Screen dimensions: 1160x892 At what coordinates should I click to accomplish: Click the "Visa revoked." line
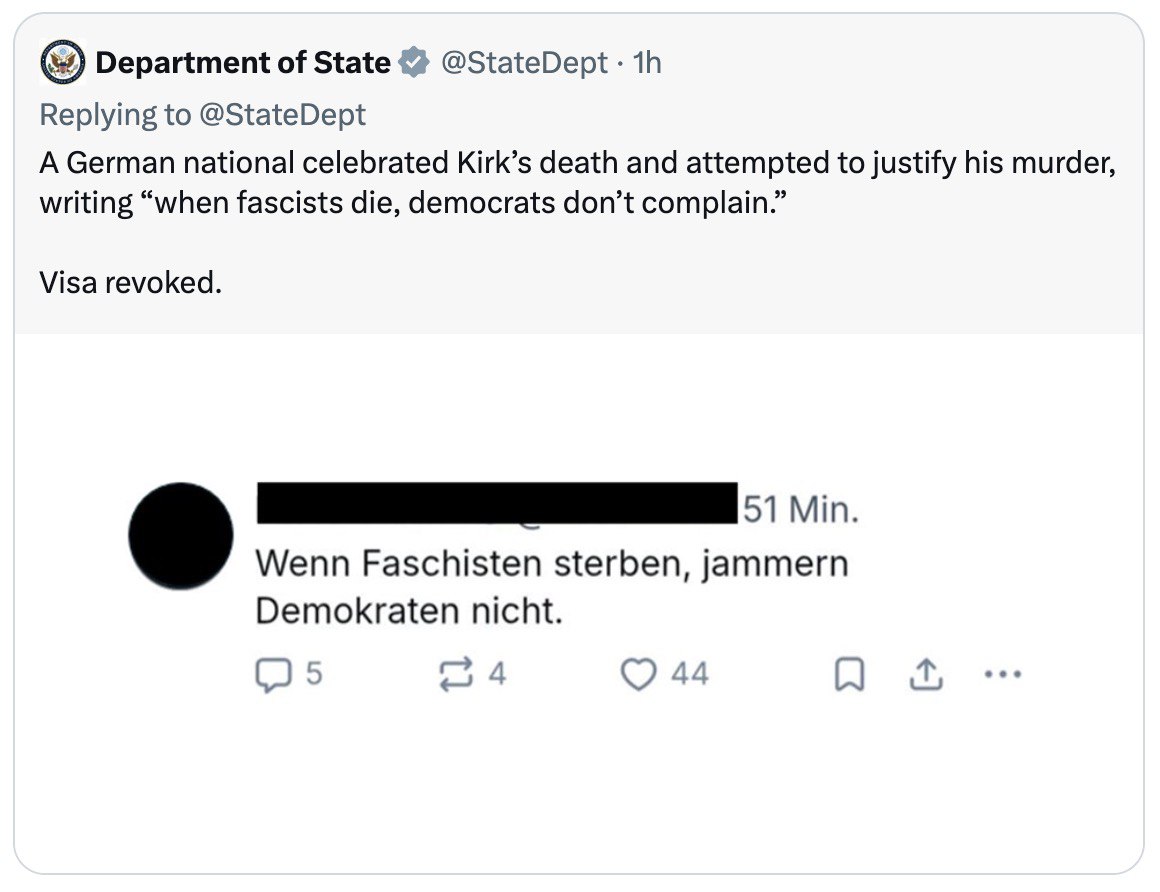(x=130, y=283)
